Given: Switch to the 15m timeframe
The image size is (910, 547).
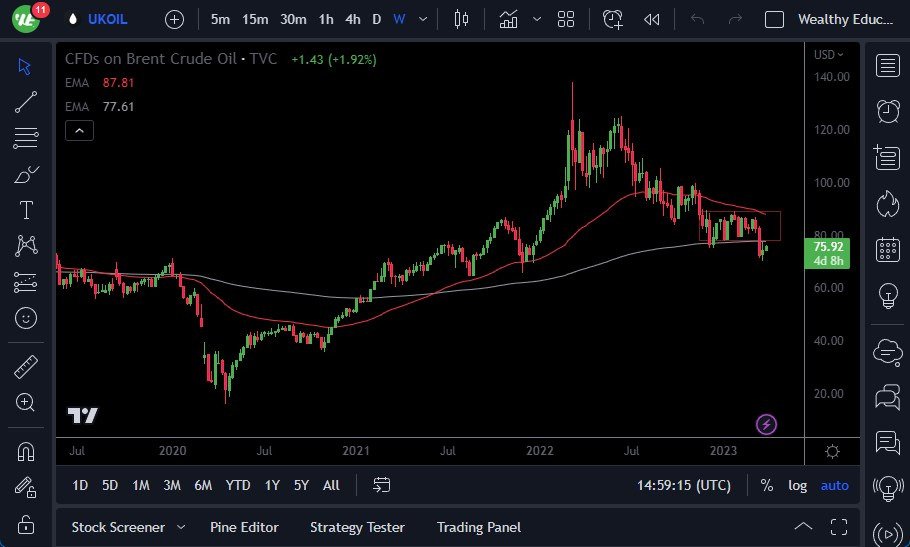Looking at the screenshot, I should pyautogui.click(x=255, y=19).
